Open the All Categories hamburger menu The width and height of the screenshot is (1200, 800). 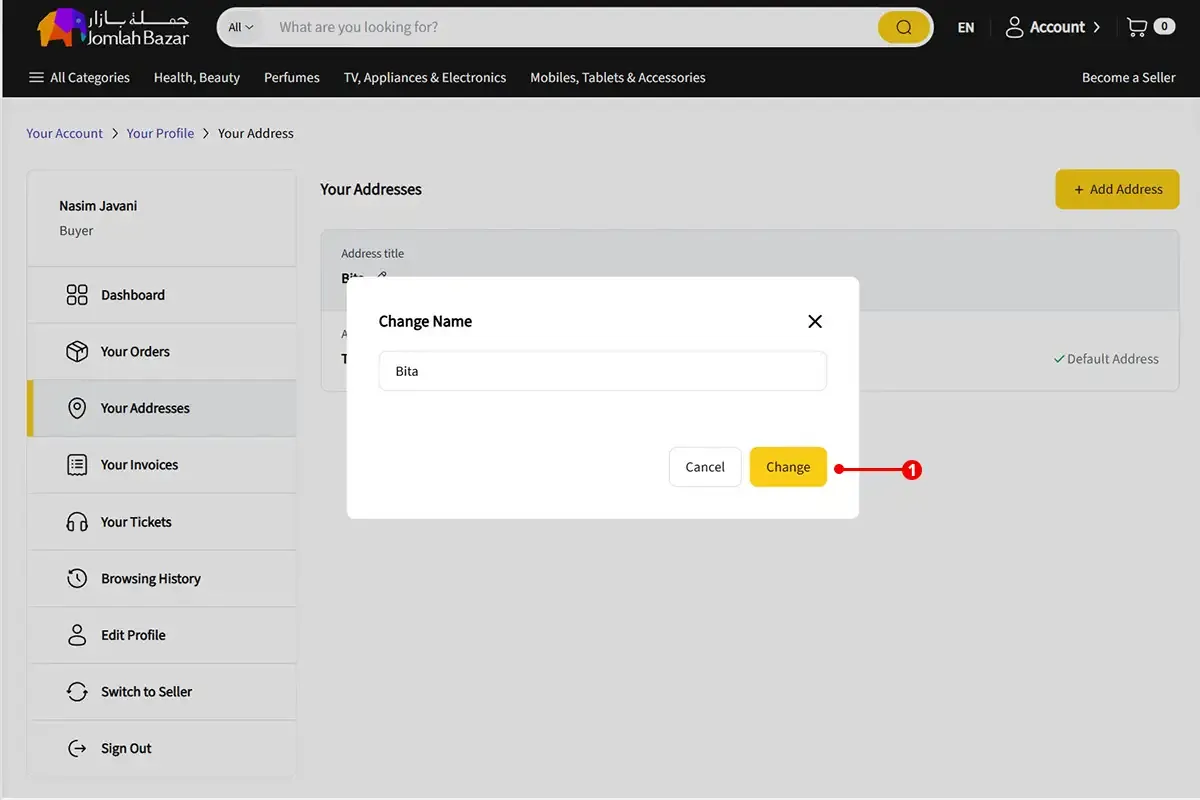(79, 78)
